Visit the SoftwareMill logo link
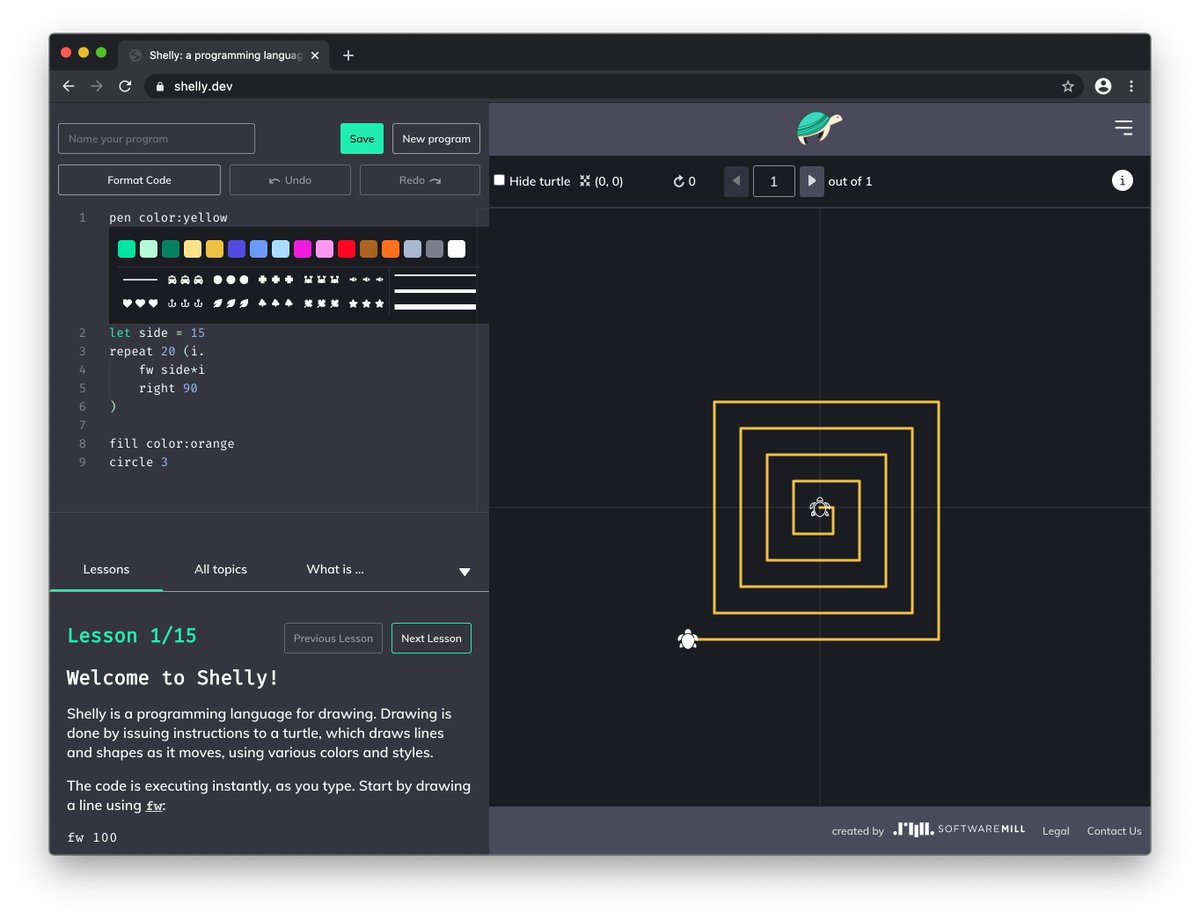Screen dimensions: 1200x920 pyautogui.click(x=959, y=829)
